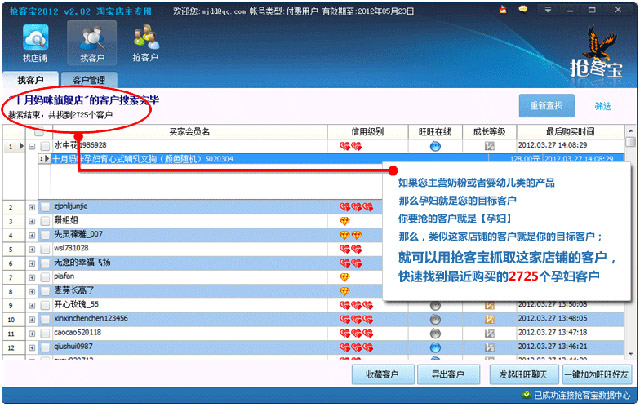Check the checkbox for xinxinchendhen123456
640x407 pixels.
pyautogui.click(x=45, y=319)
